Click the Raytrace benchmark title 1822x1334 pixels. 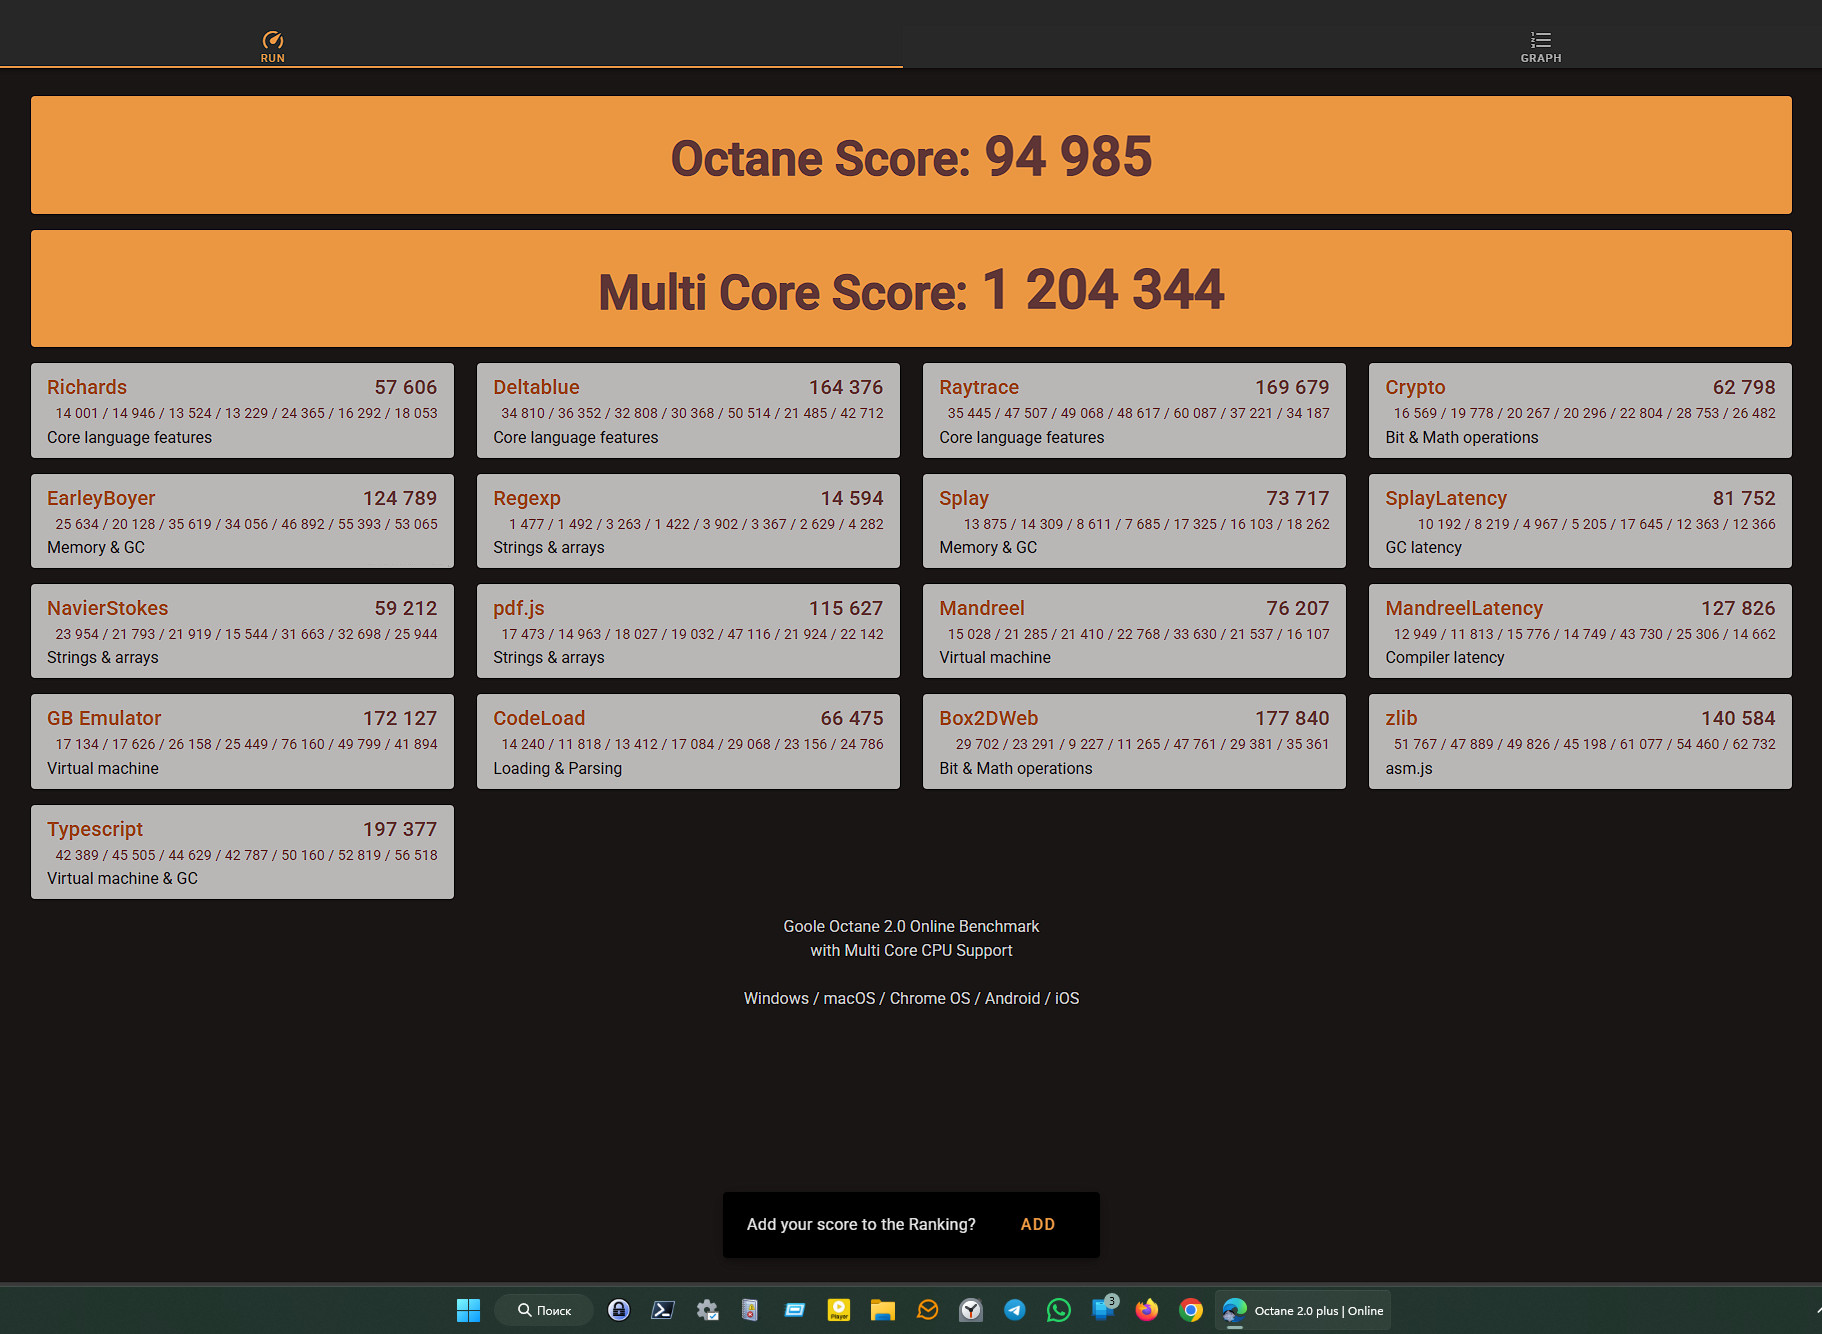[979, 387]
